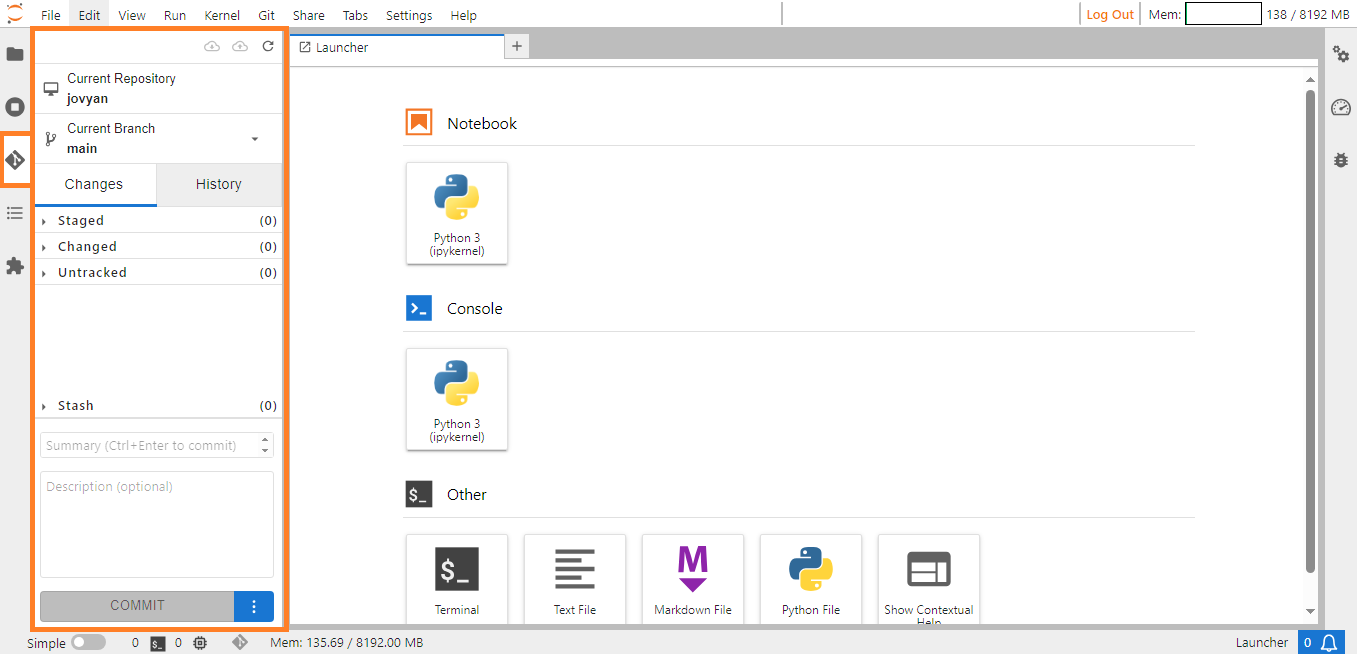
Task: Open the Debugger bug icon
Action: pyautogui.click(x=1341, y=160)
